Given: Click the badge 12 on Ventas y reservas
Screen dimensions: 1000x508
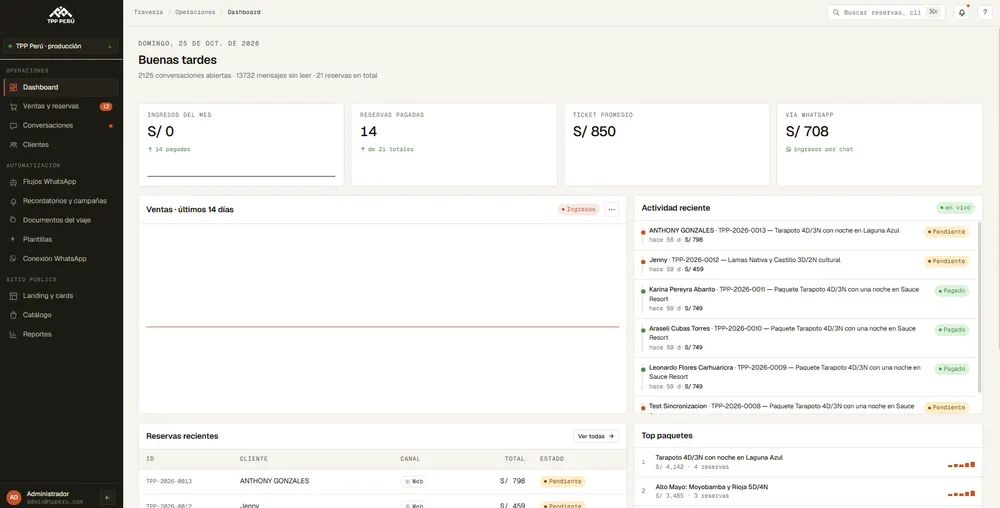Looking at the screenshot, I should 106,106.
